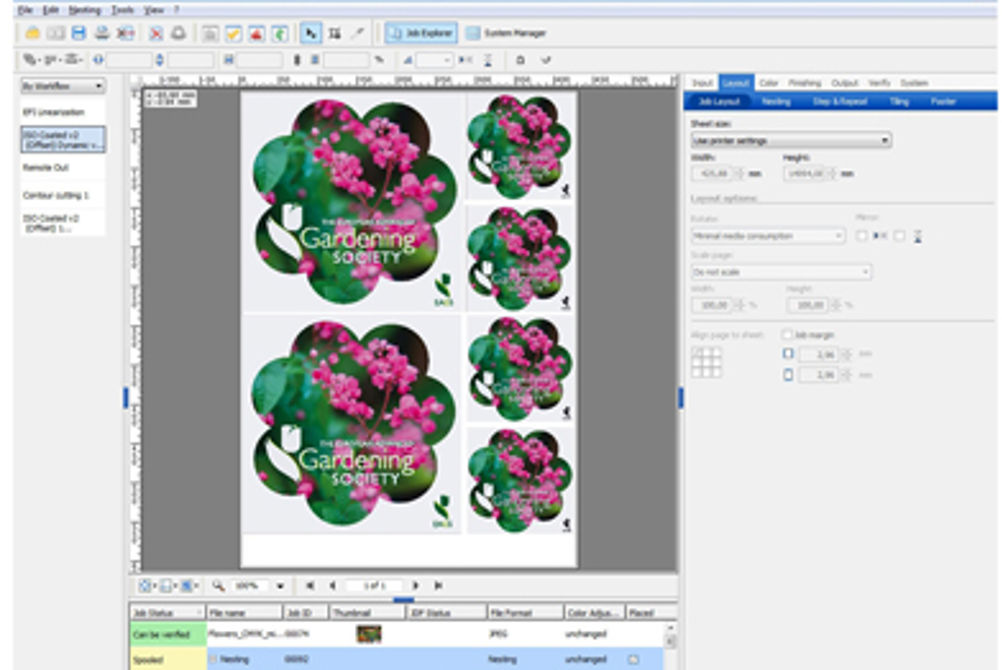Screen dimensions: 1002x670
Task: Tick the Job margin checkbox
Action: (787, 334)
